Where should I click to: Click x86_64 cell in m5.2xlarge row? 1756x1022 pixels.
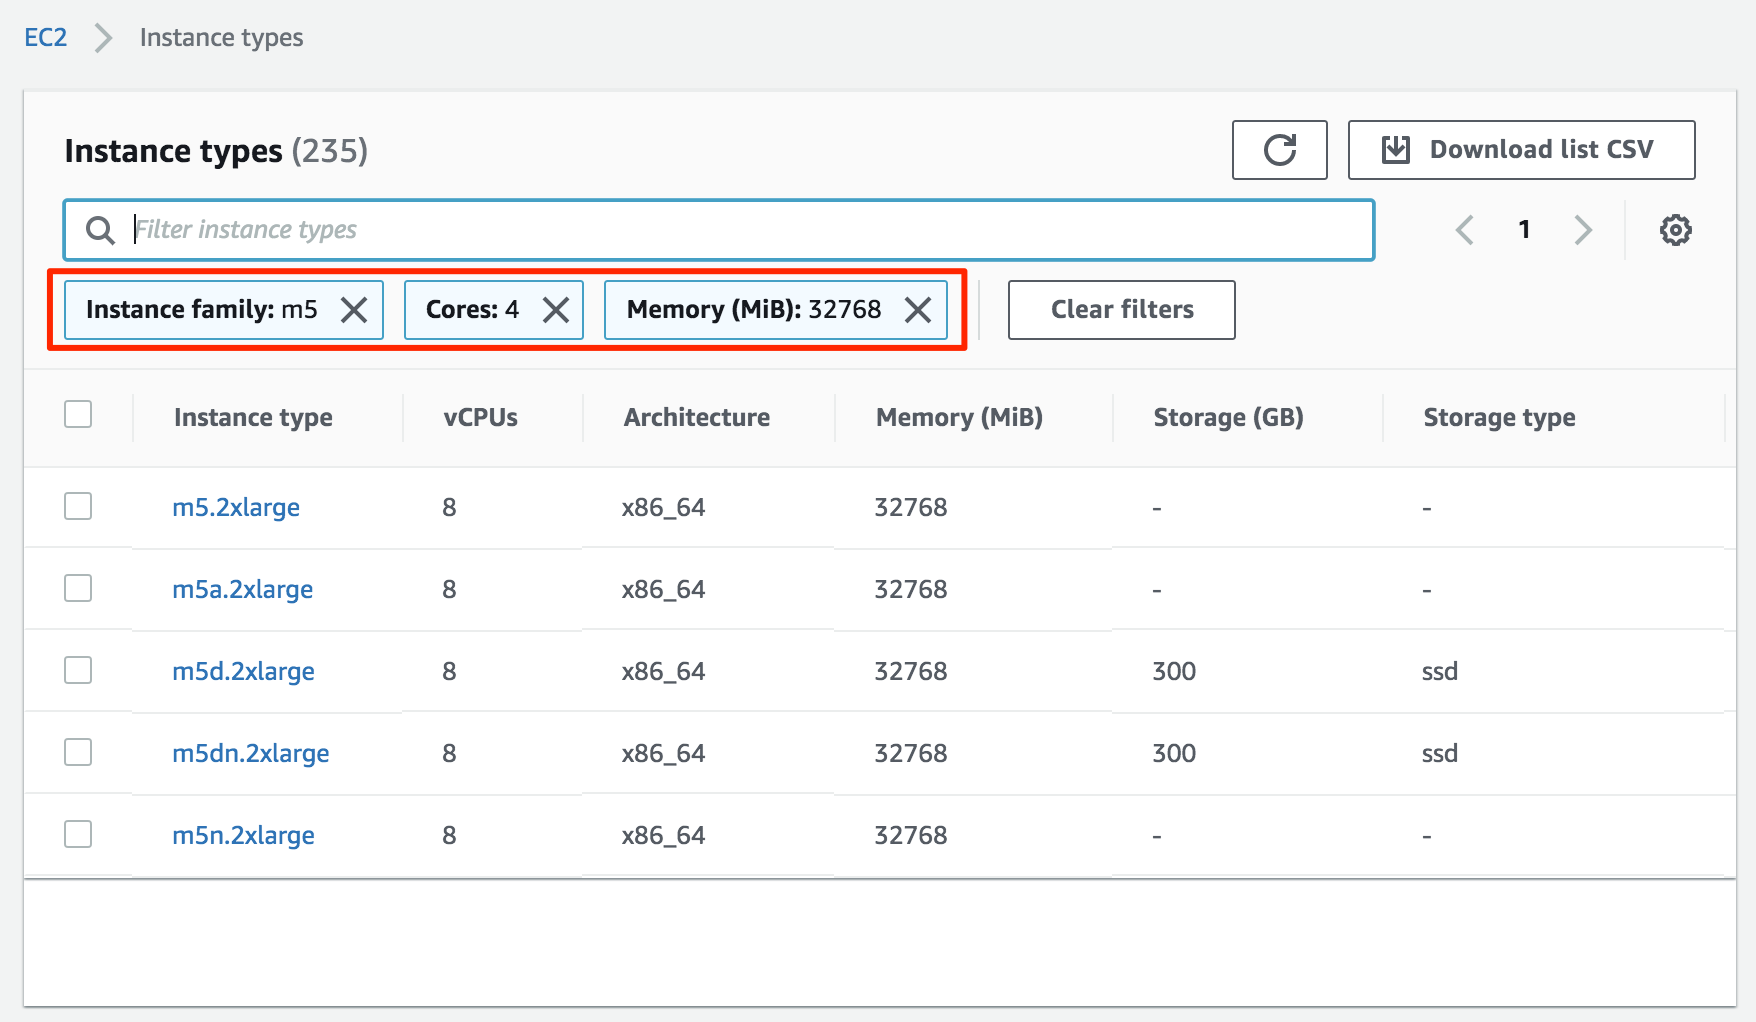click(x=663, y=508)
